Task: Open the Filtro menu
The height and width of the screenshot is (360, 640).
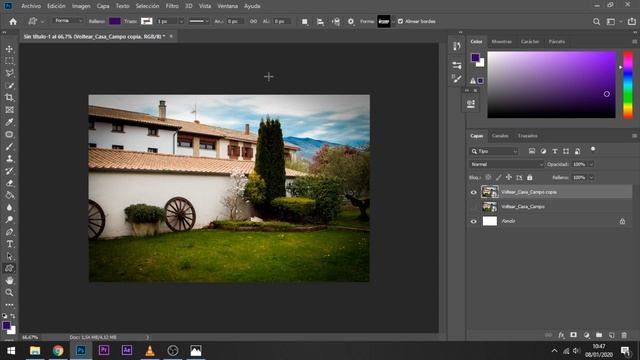Action: [x=172, y=6]
